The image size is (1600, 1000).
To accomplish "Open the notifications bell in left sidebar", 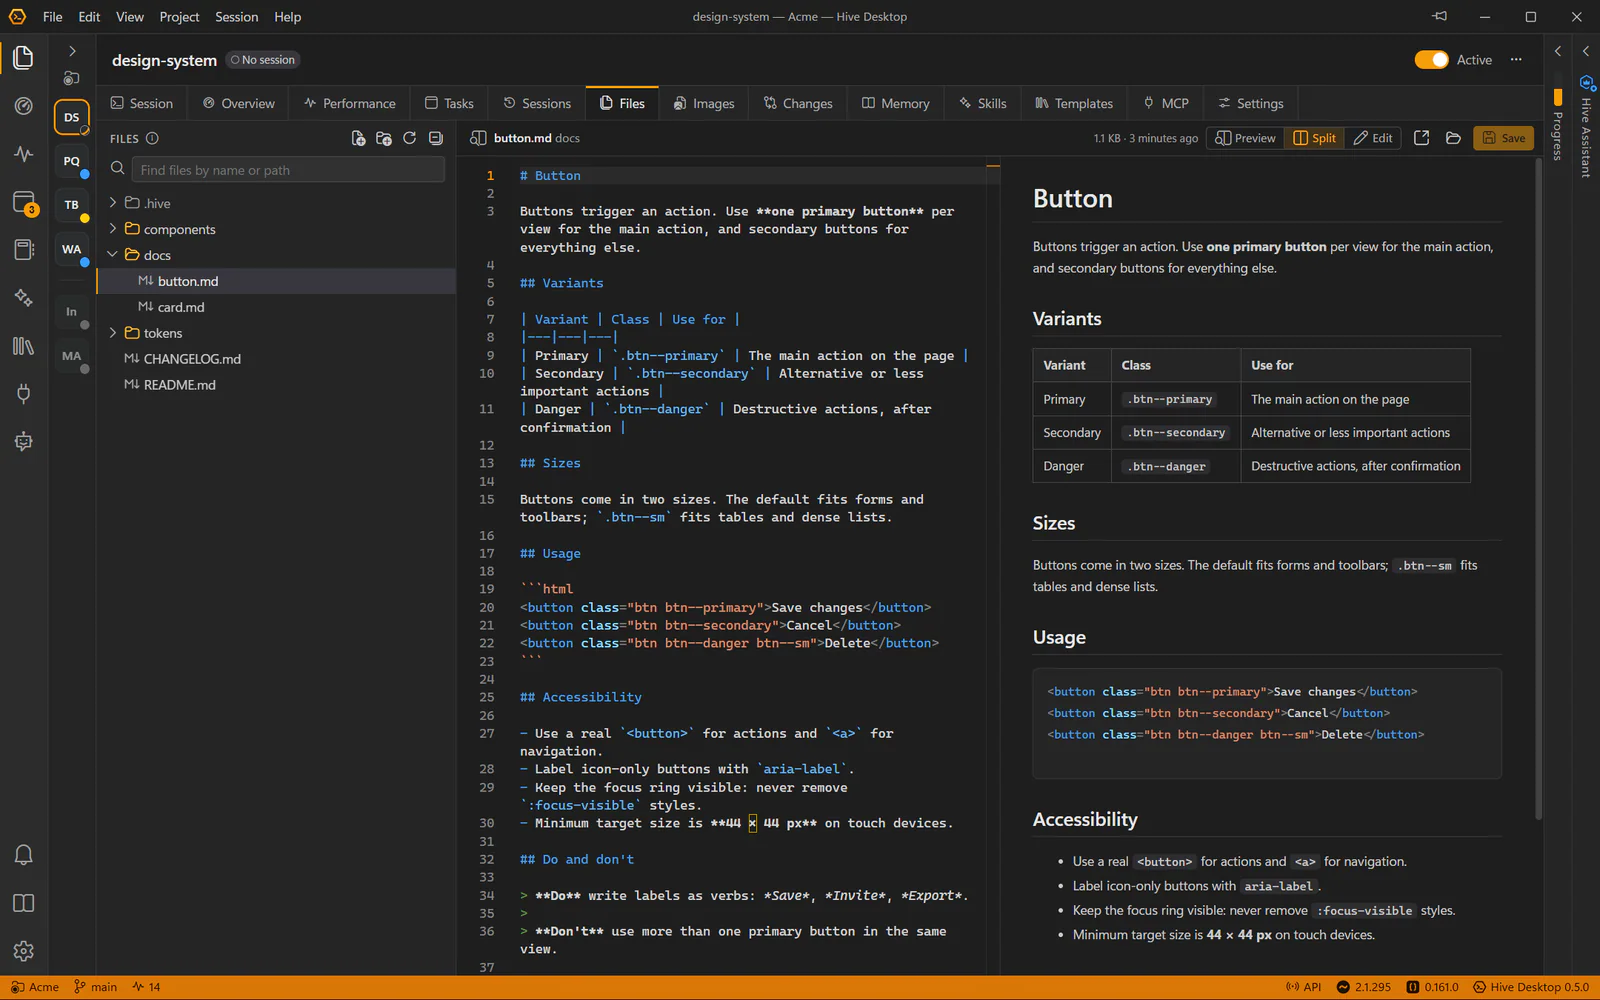I will [x=23, y=855].
